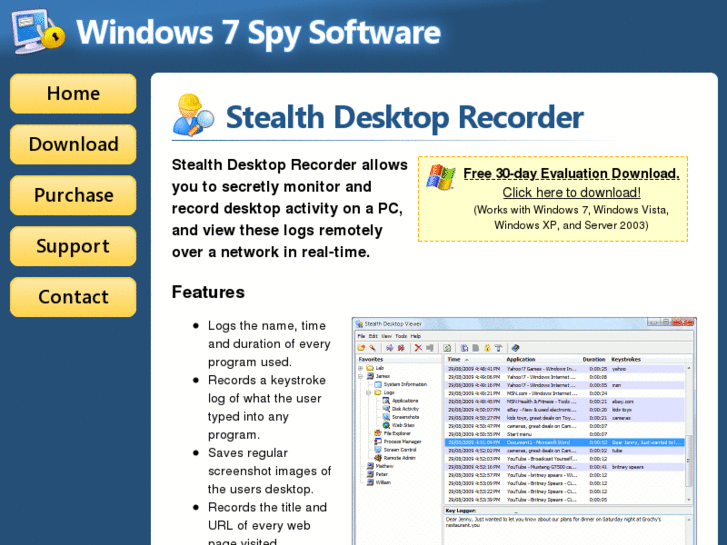Open the Purchase page
The image size is (727, 545).
coord(73,195)
